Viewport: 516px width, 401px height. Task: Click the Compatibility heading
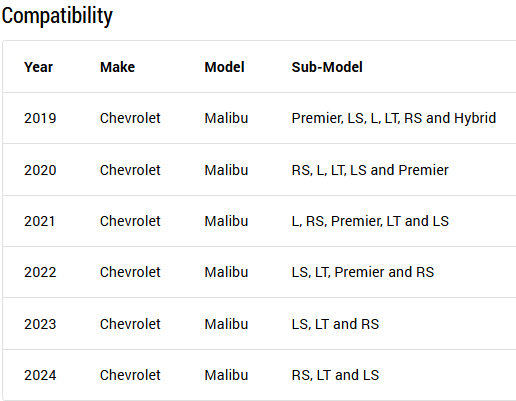[x=57, y=16]
